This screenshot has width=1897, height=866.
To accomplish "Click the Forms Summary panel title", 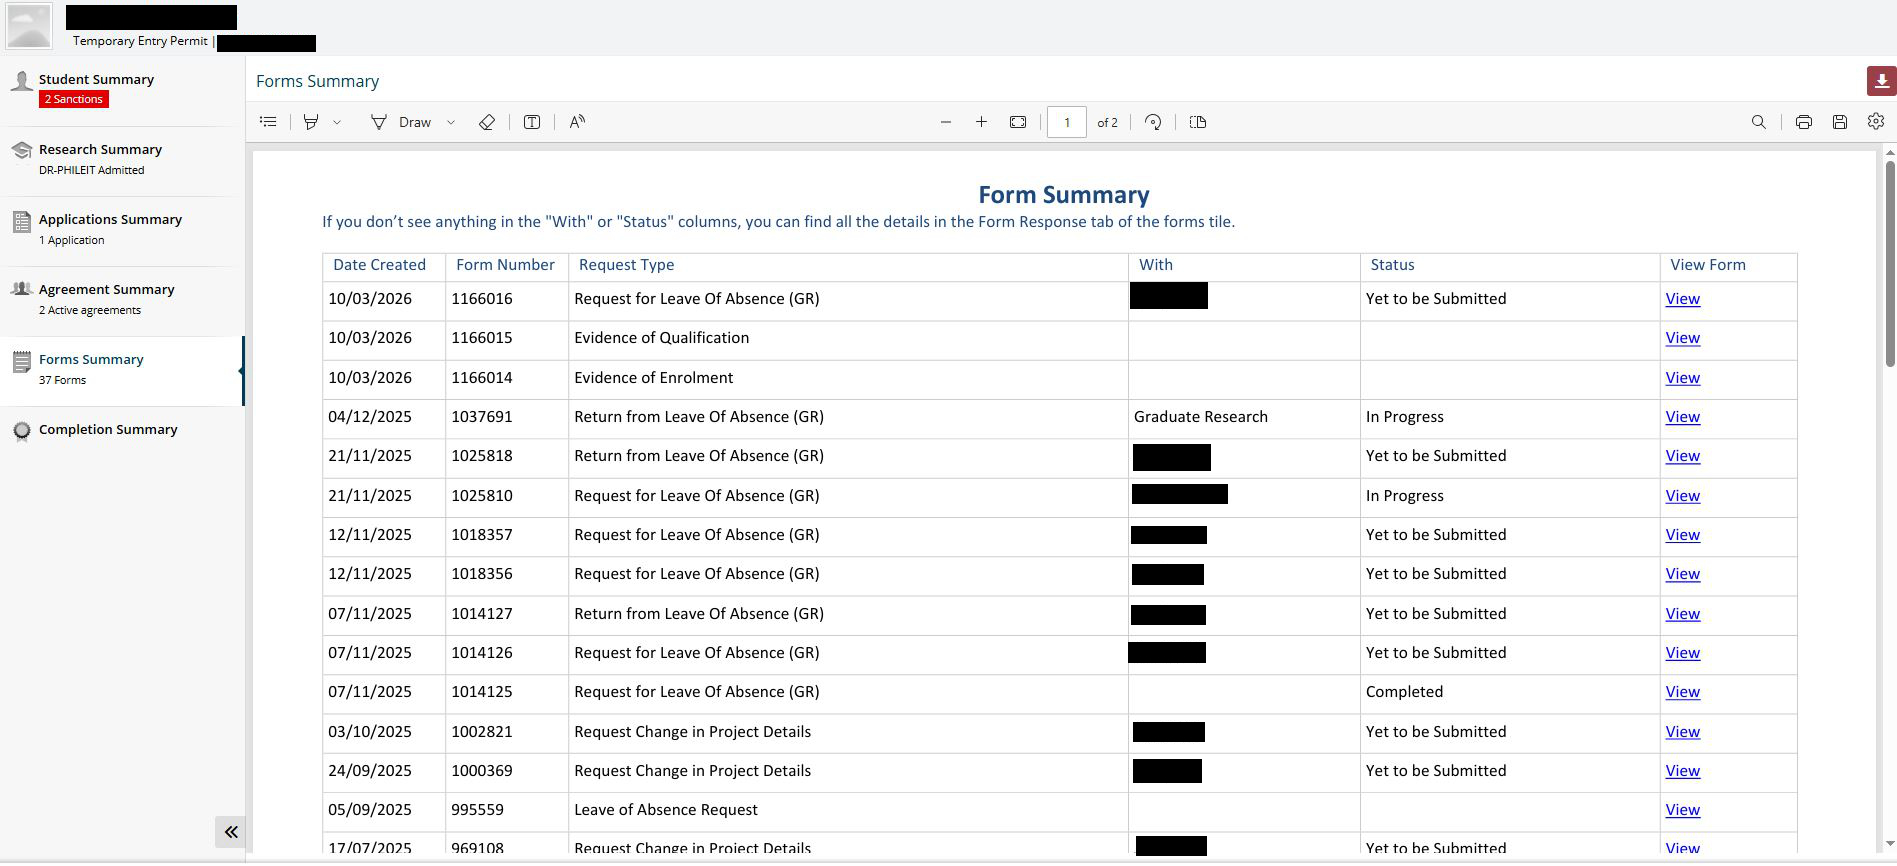I will coord(317,81).
